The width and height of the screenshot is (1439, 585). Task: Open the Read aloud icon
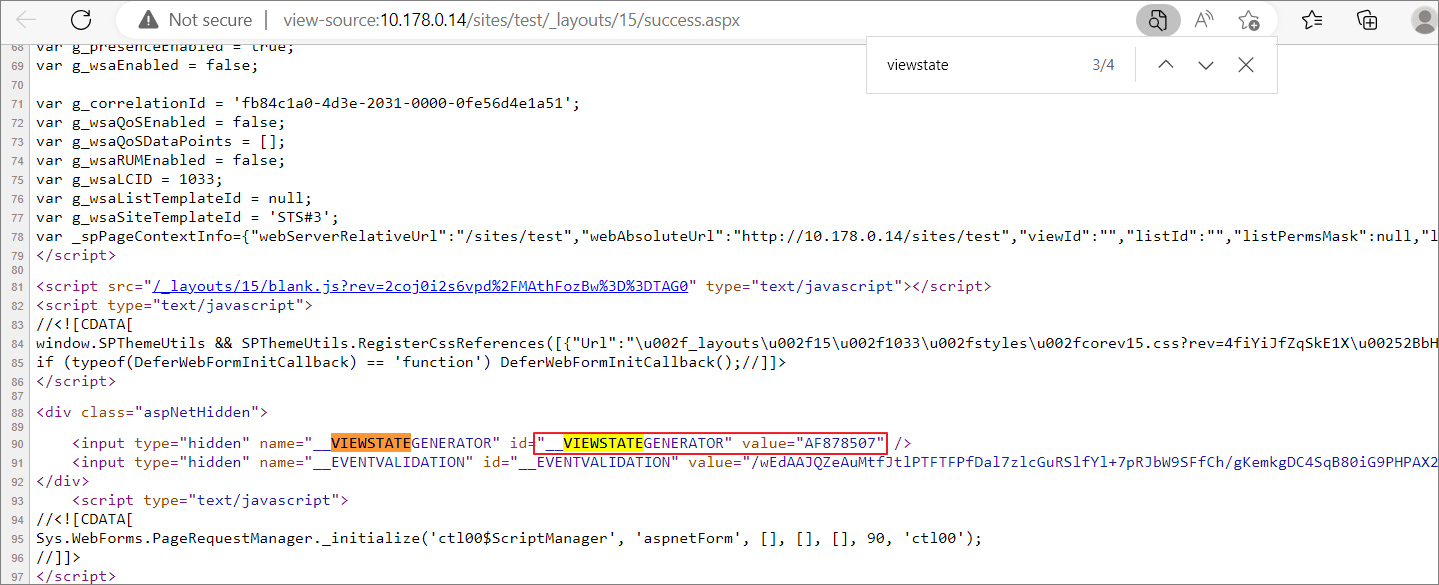tap(1204, 20)
